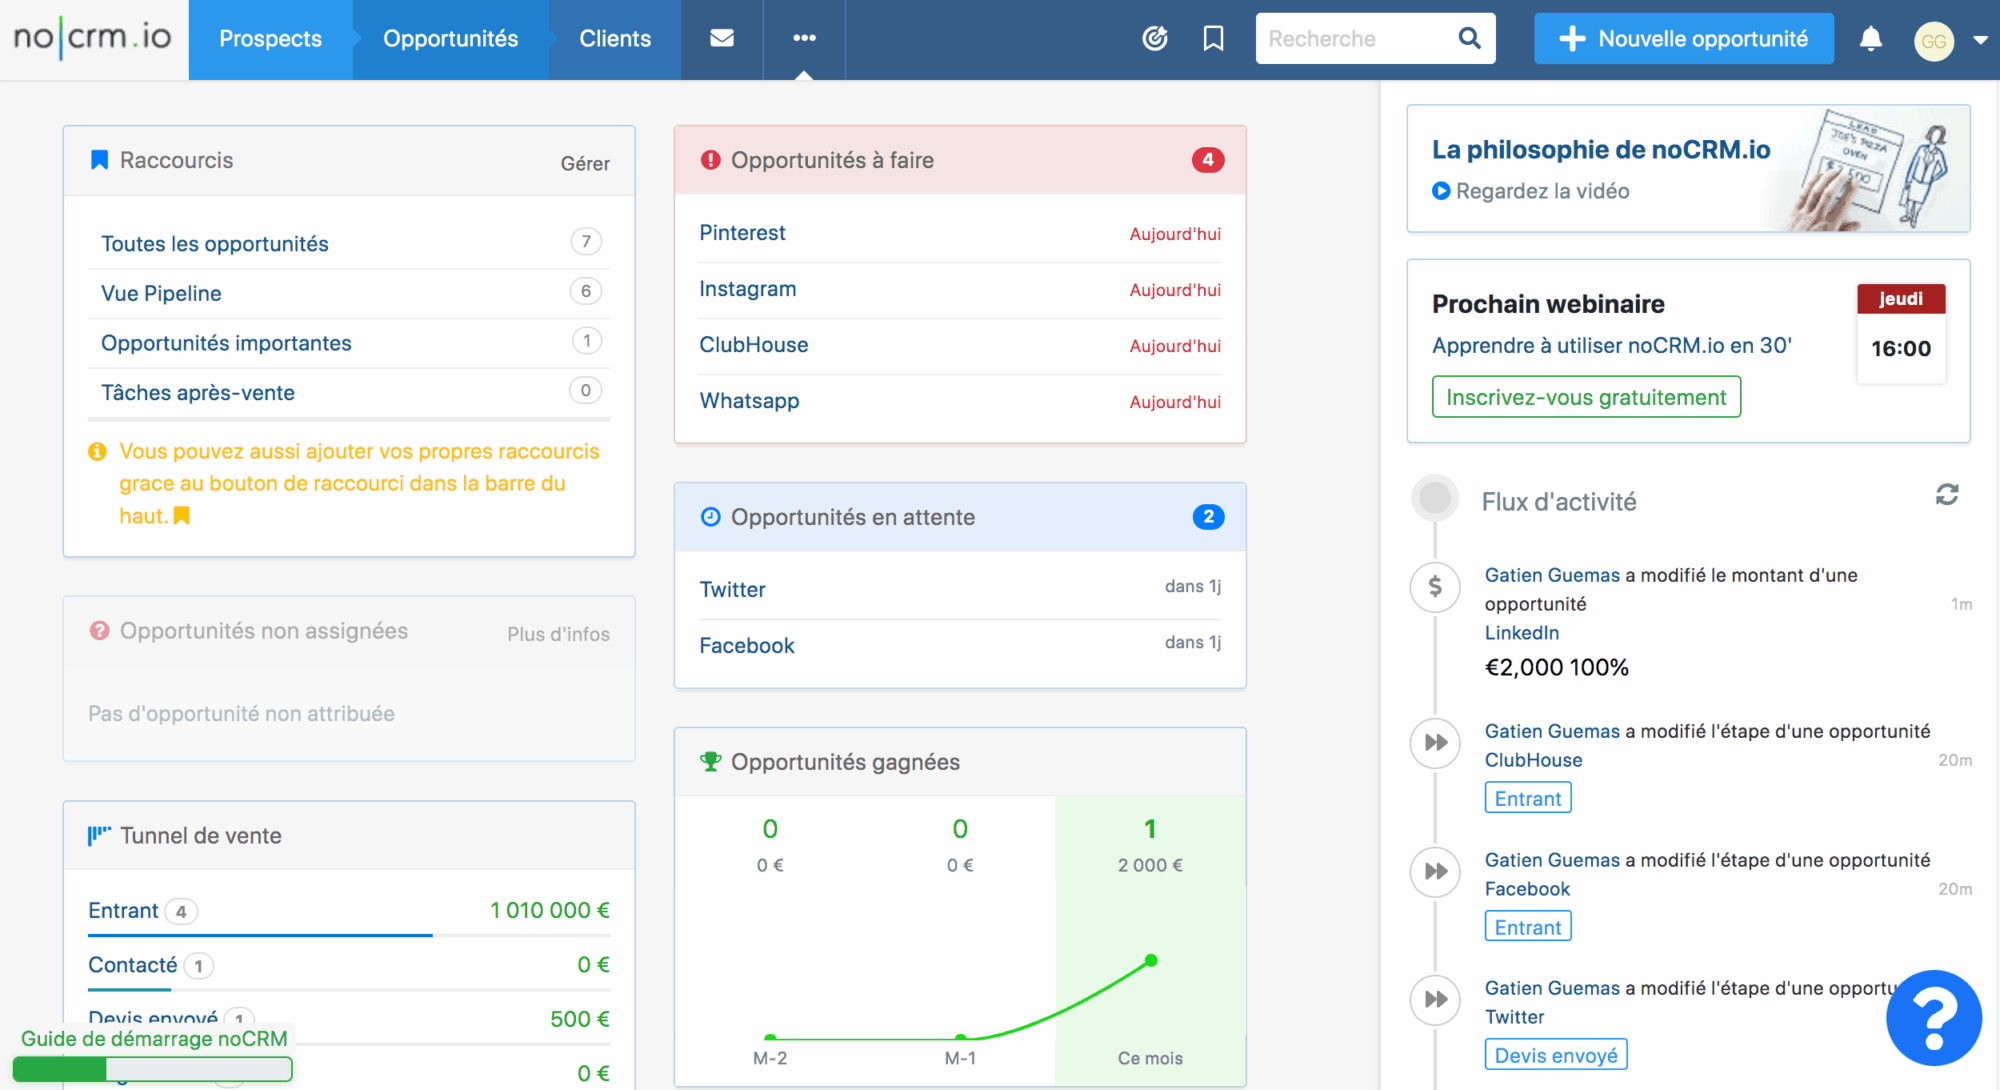Click the GG user avatar
This screenshot has width=2000, height=1090.
1933,41
